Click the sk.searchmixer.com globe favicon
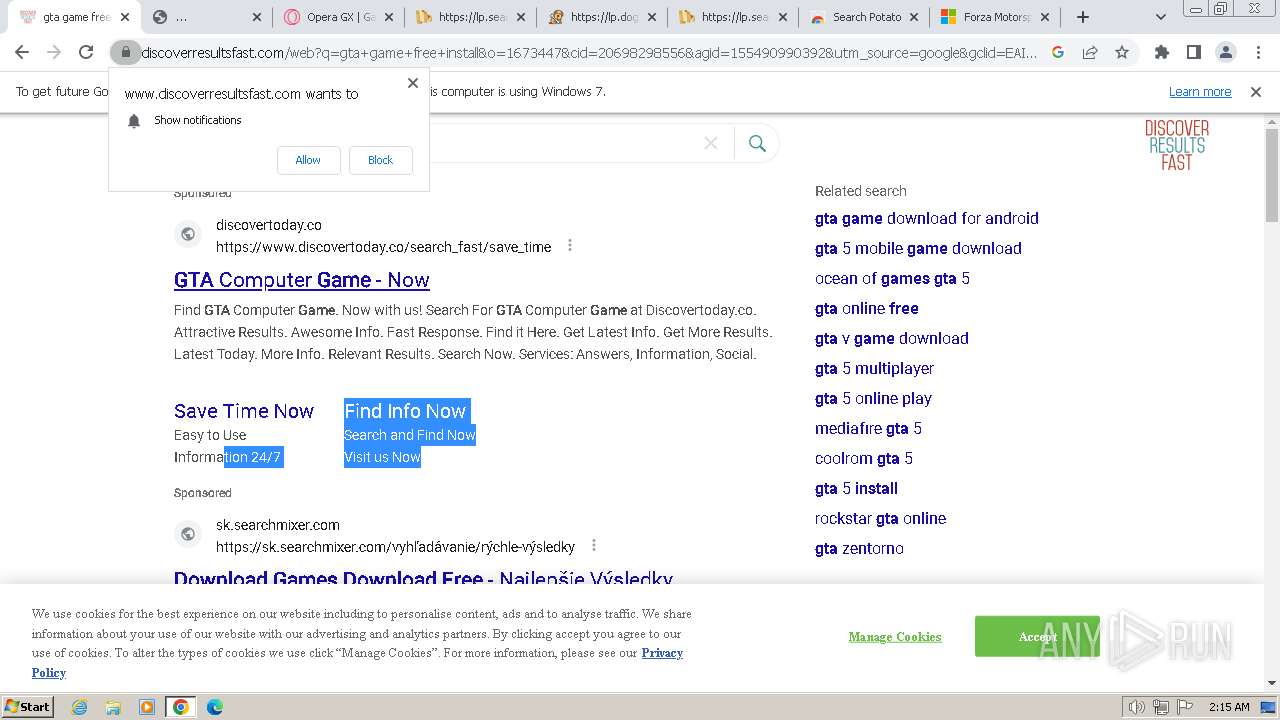 pos(188,535)
